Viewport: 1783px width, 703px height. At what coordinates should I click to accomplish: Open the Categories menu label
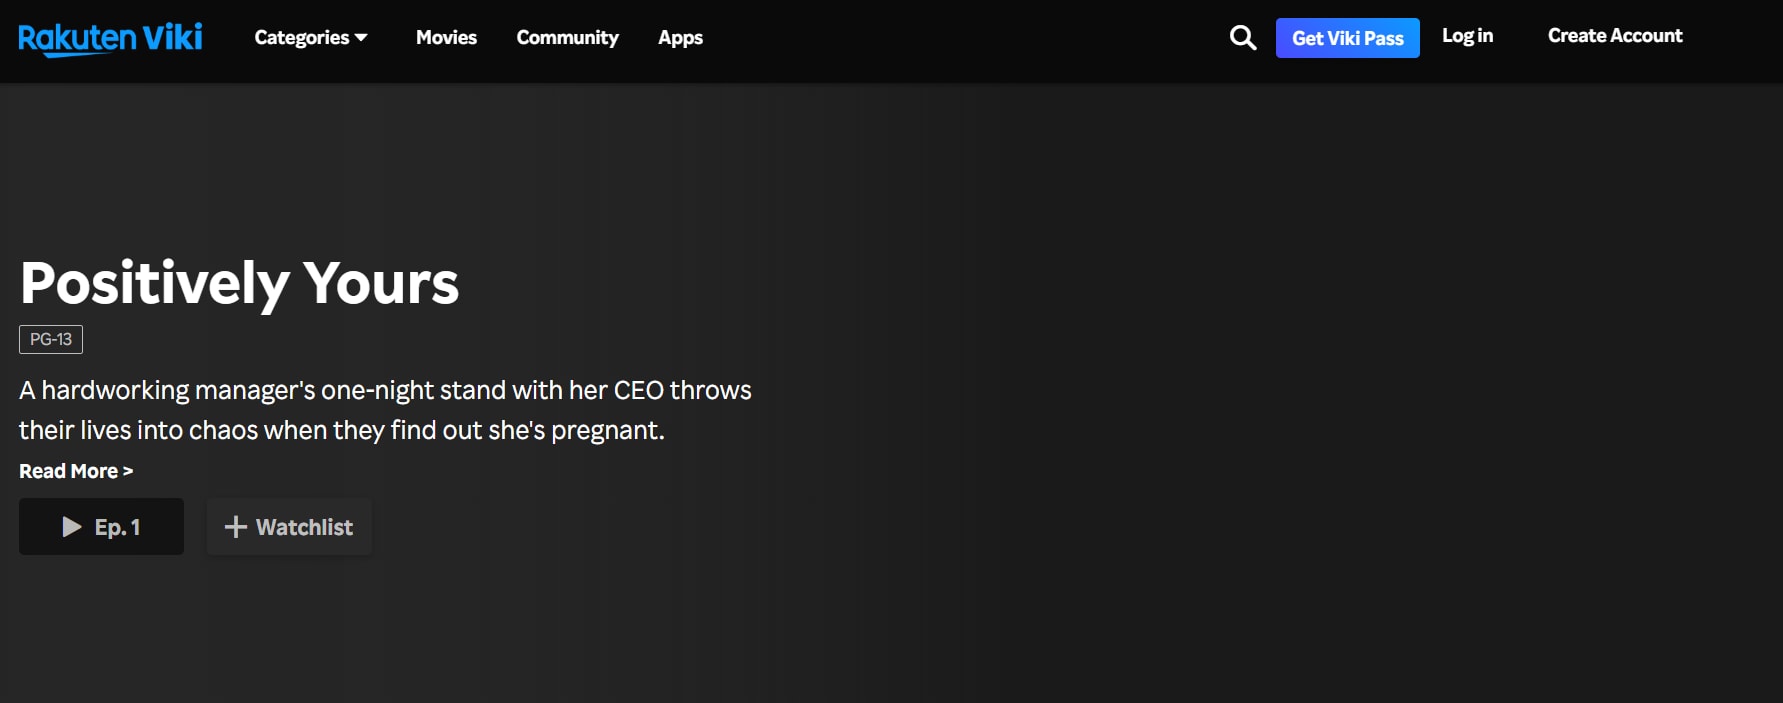[x=301, y=38]
